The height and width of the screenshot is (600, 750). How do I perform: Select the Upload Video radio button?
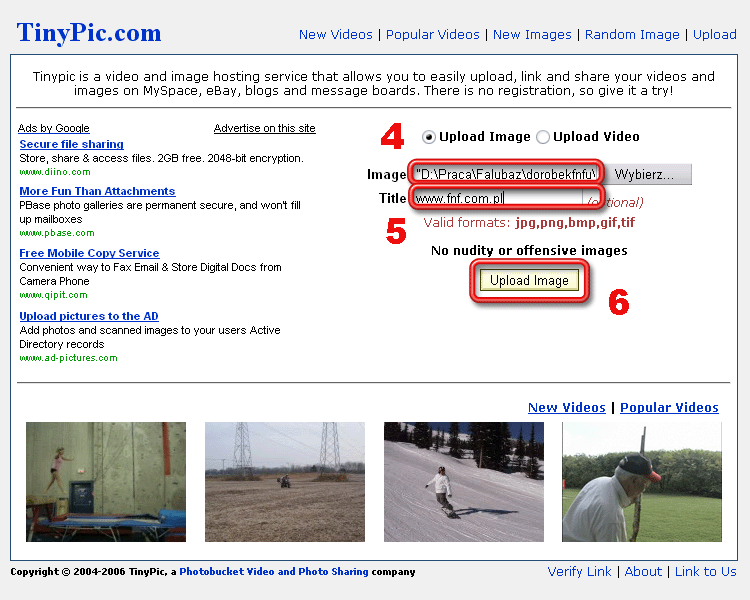click(542, 137)
